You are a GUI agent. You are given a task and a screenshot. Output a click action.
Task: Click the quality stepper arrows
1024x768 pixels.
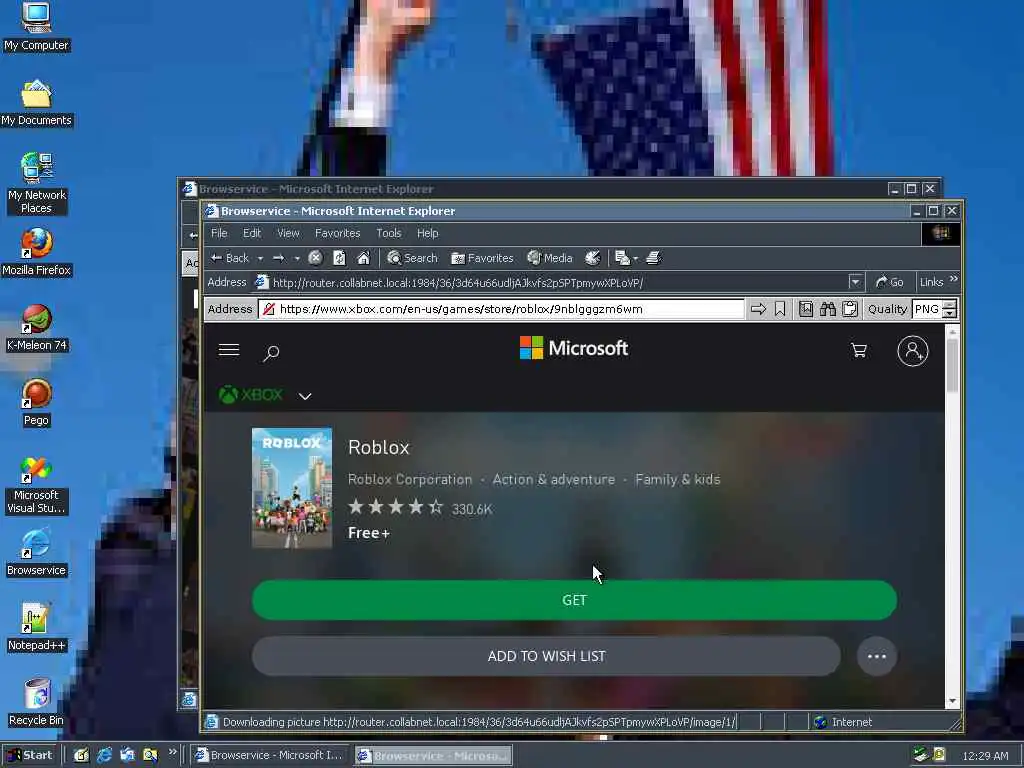click(950, 309)
